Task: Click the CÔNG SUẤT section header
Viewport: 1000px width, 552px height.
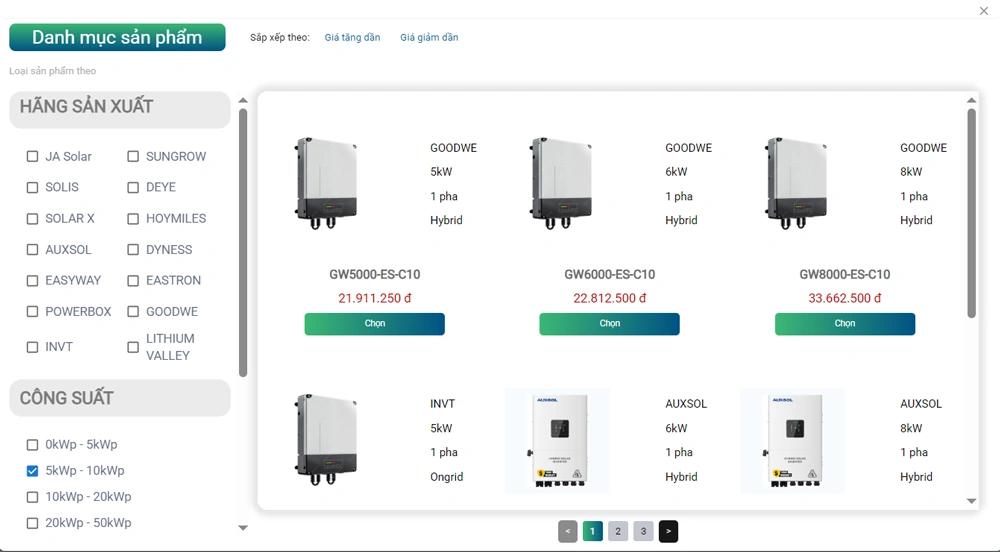Action: [120, 398]
